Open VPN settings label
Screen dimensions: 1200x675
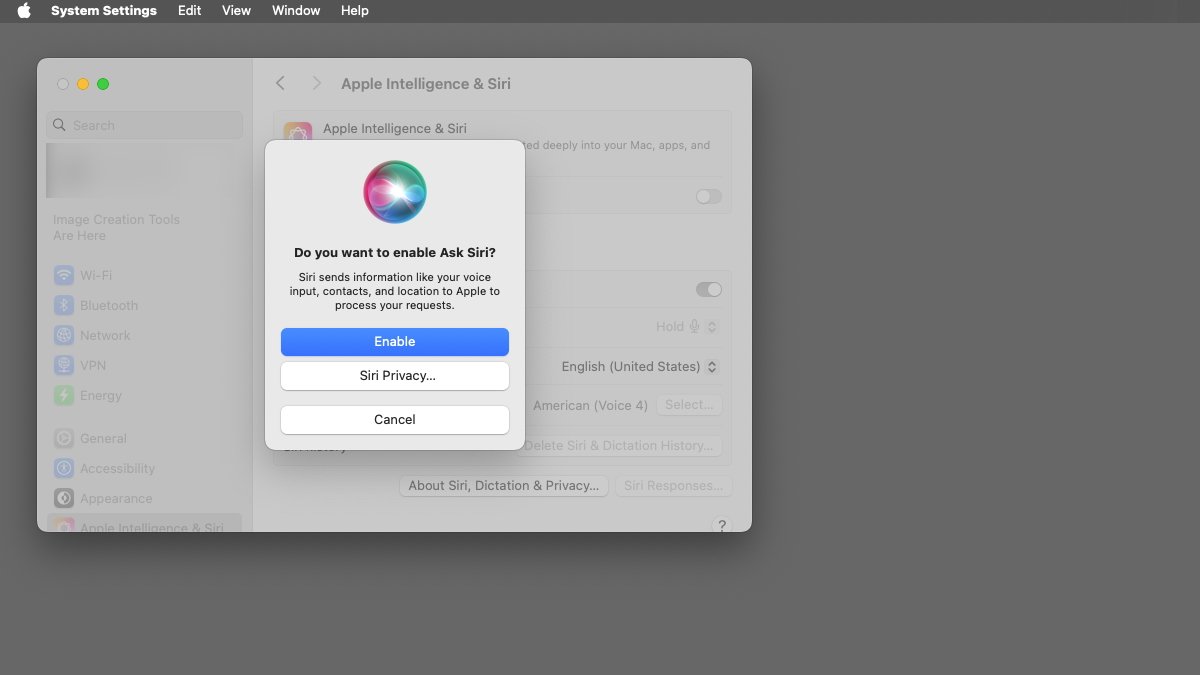point(93,365)
